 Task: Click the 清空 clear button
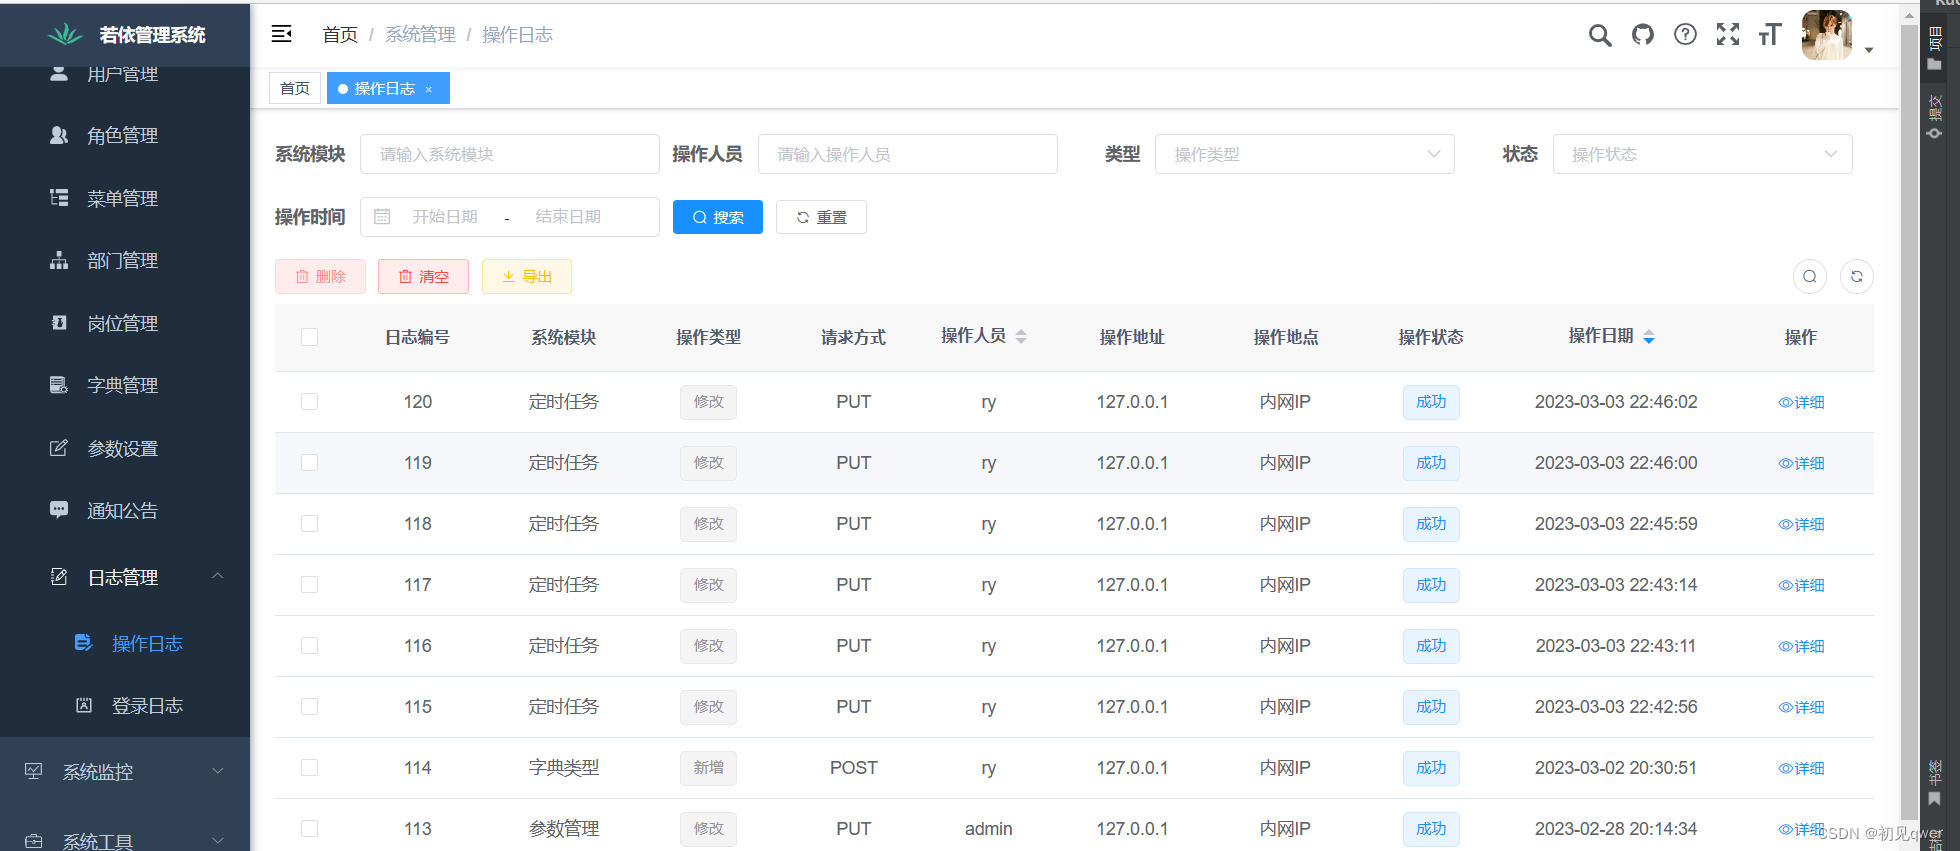(x=423, y=277)
